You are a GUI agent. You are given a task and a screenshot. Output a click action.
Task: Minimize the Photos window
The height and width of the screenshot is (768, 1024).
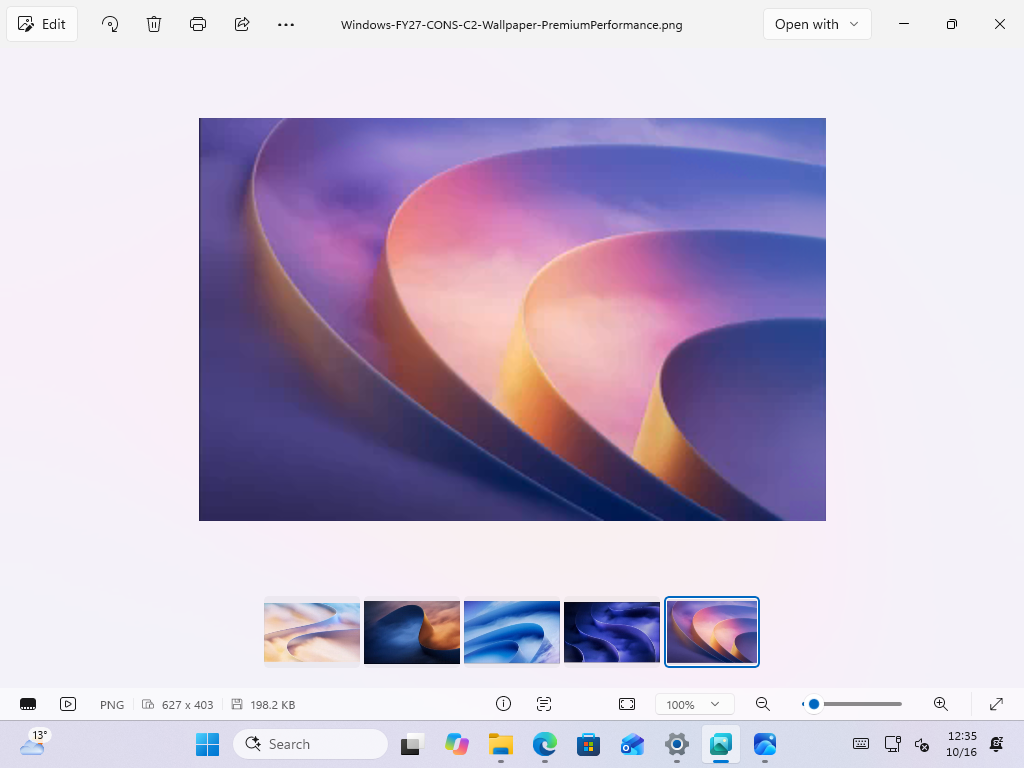904,24
